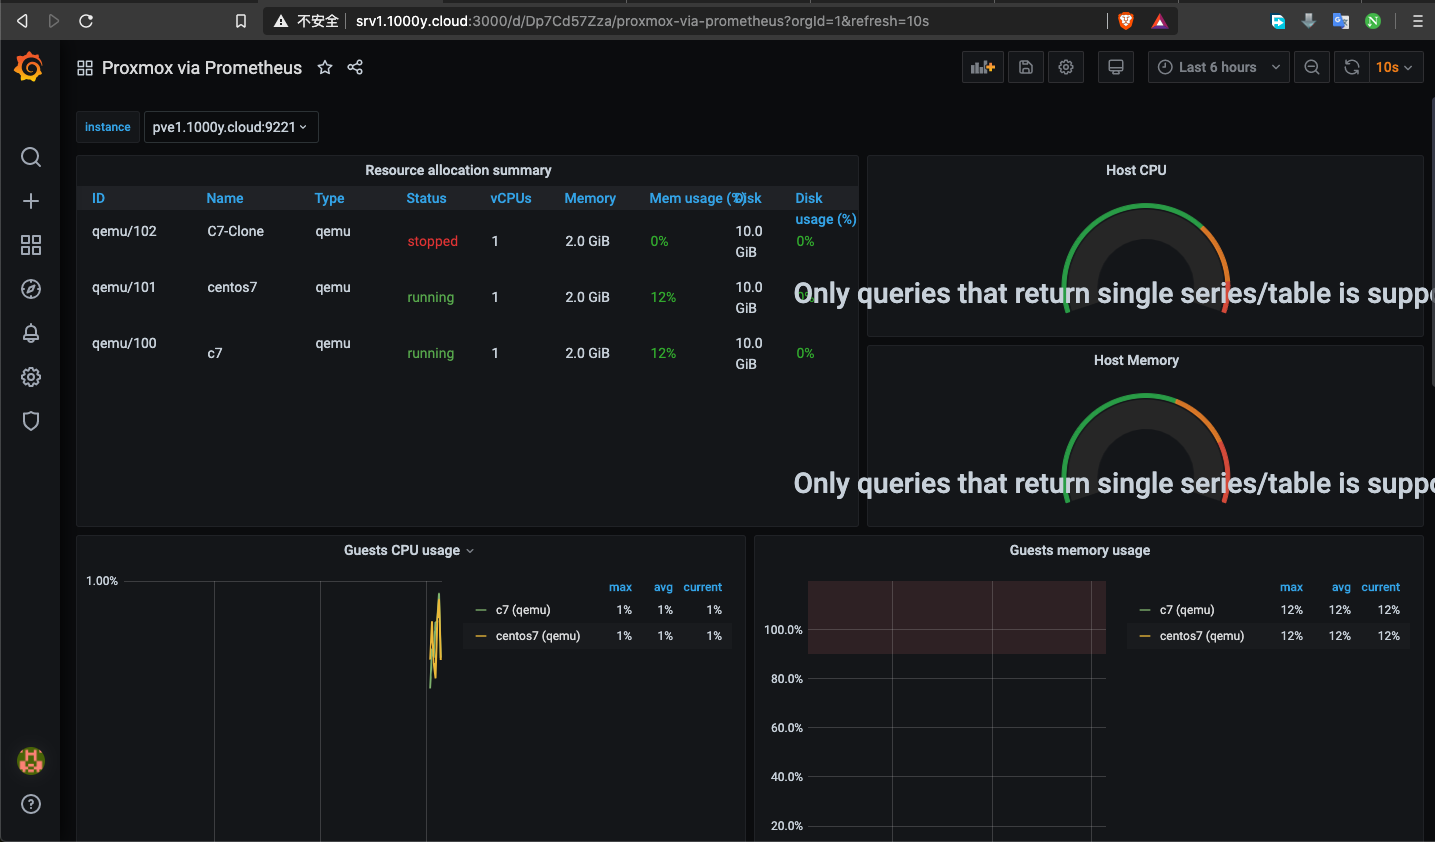The width and height of the screenshot is (1435, 842).
Task: Click the C7-Clone name cell
Action: tap(235, 231)
